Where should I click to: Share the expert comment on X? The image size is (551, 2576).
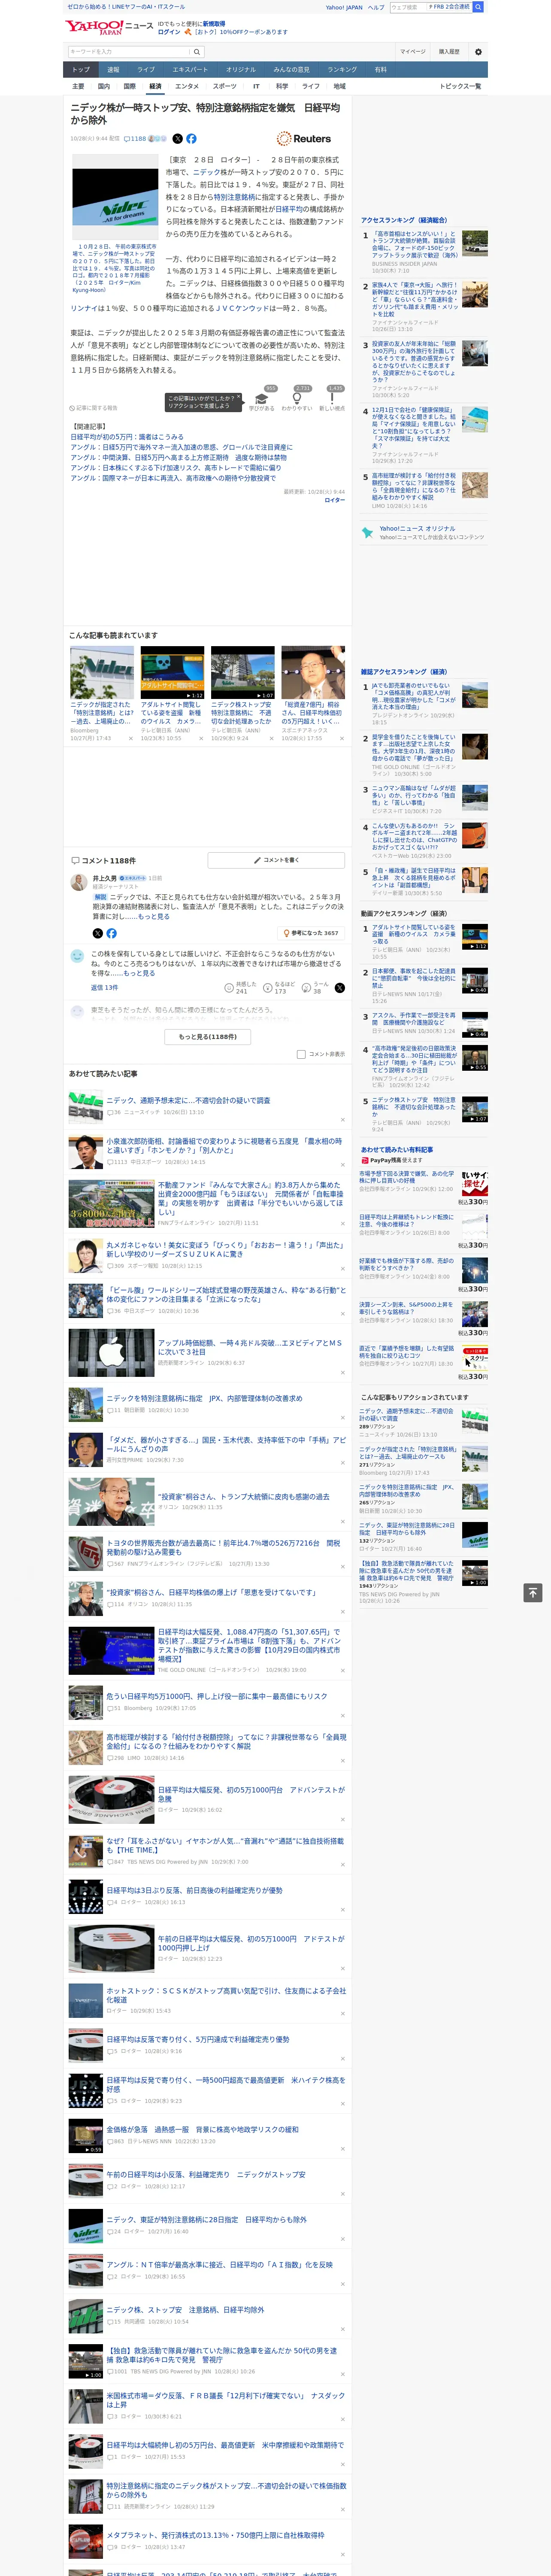[97, 933]
